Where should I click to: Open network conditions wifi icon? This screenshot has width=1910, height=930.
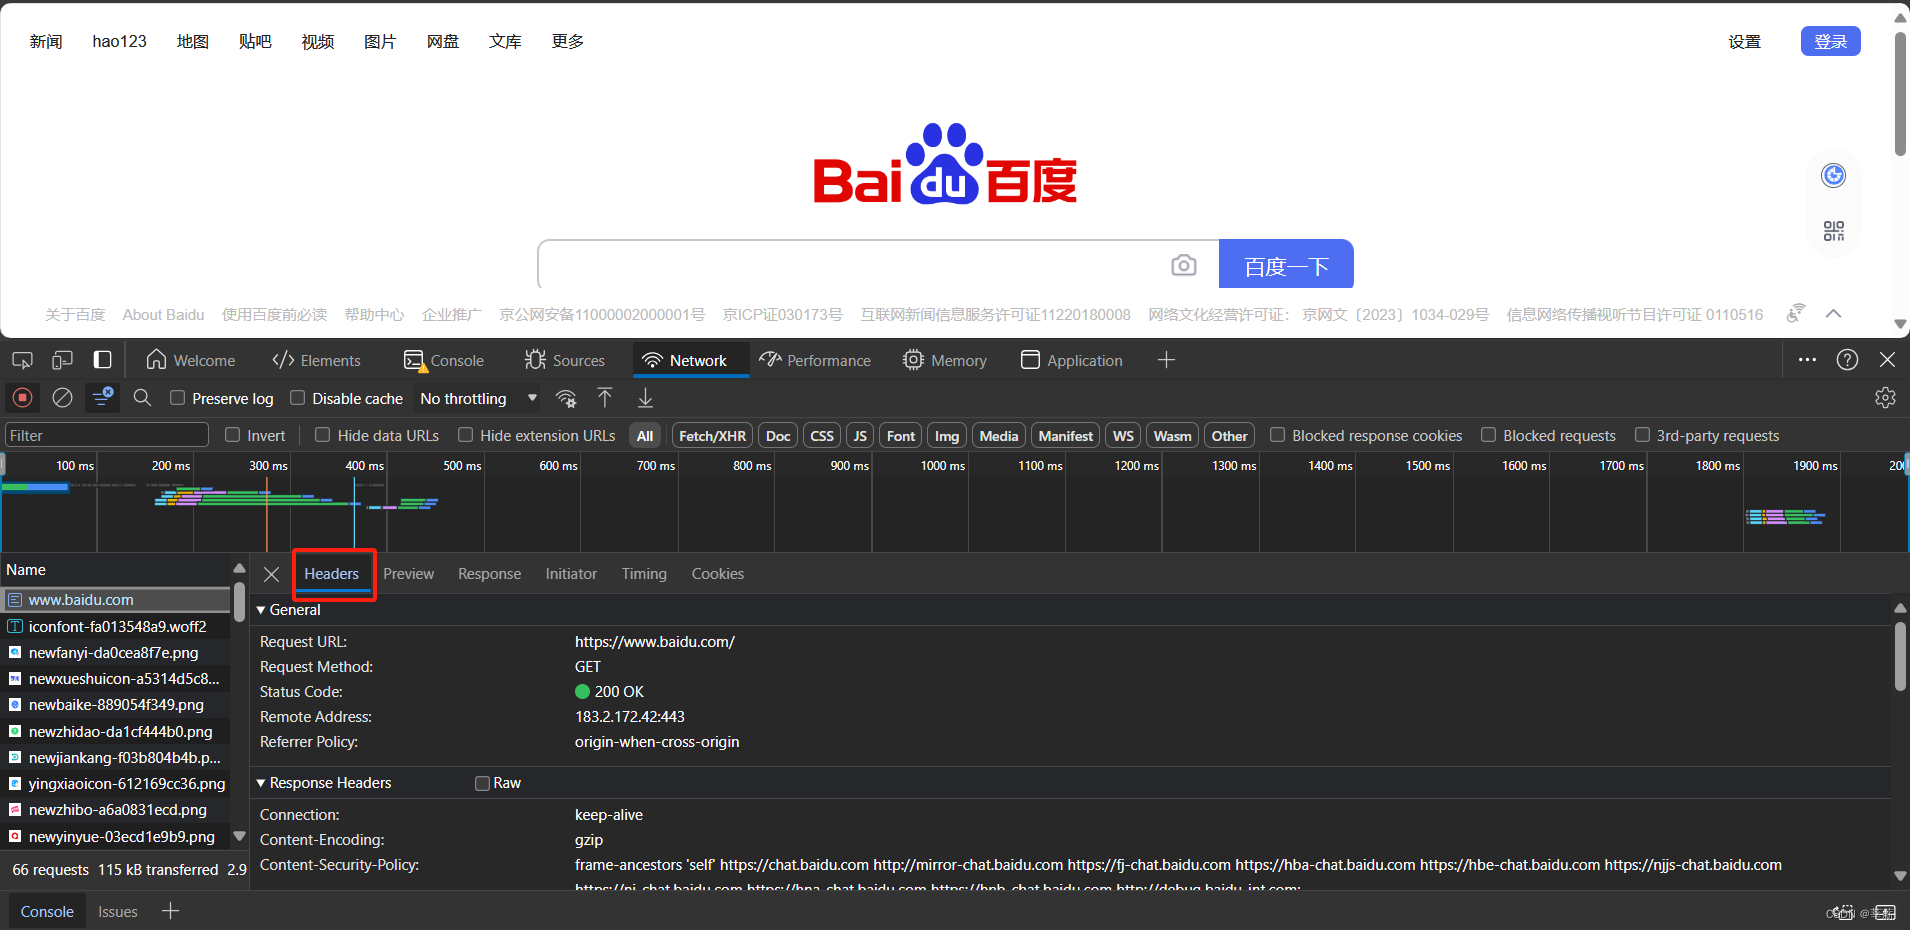(566, 398)
